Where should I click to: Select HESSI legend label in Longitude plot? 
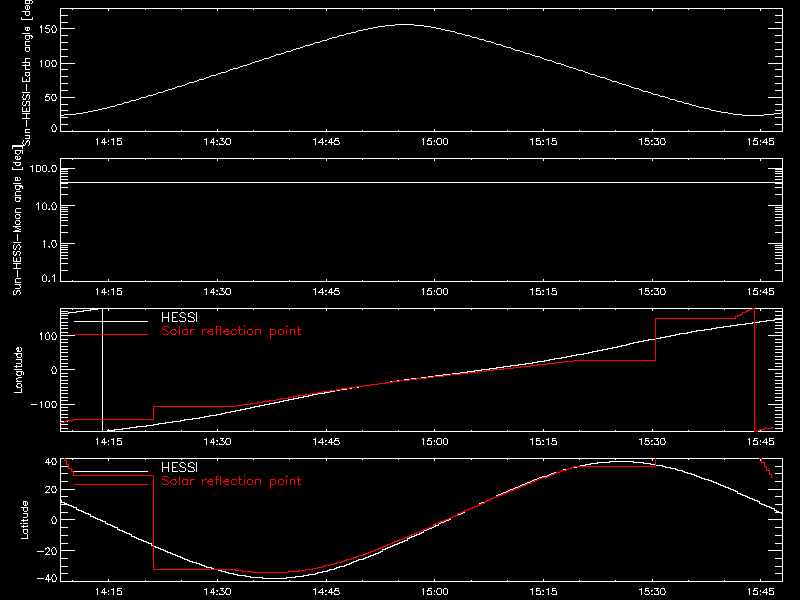[179, 317]
